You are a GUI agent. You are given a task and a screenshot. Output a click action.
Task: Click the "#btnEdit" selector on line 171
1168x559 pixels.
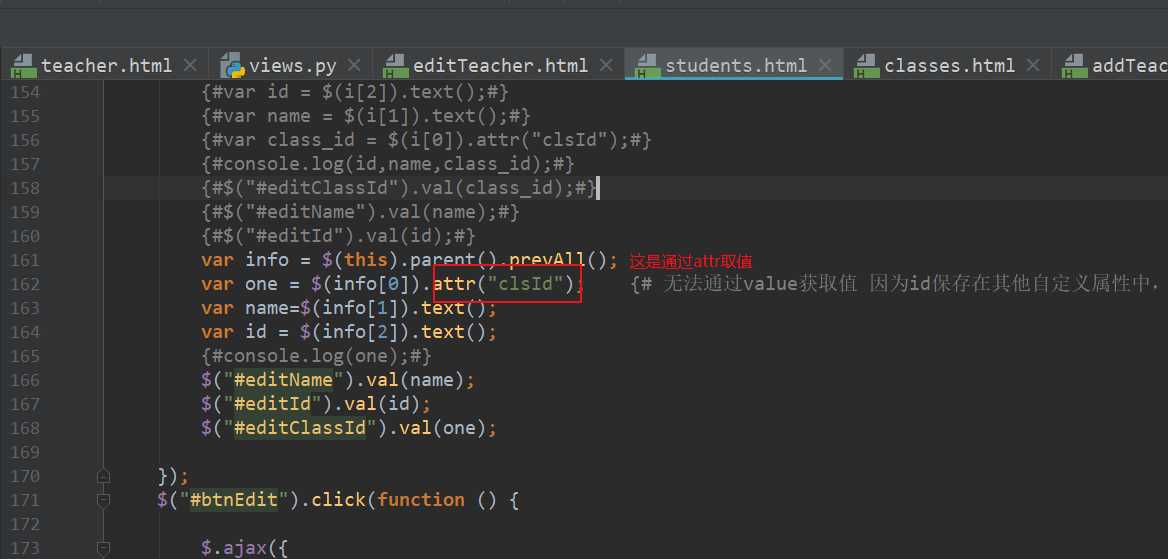(234, 499)
